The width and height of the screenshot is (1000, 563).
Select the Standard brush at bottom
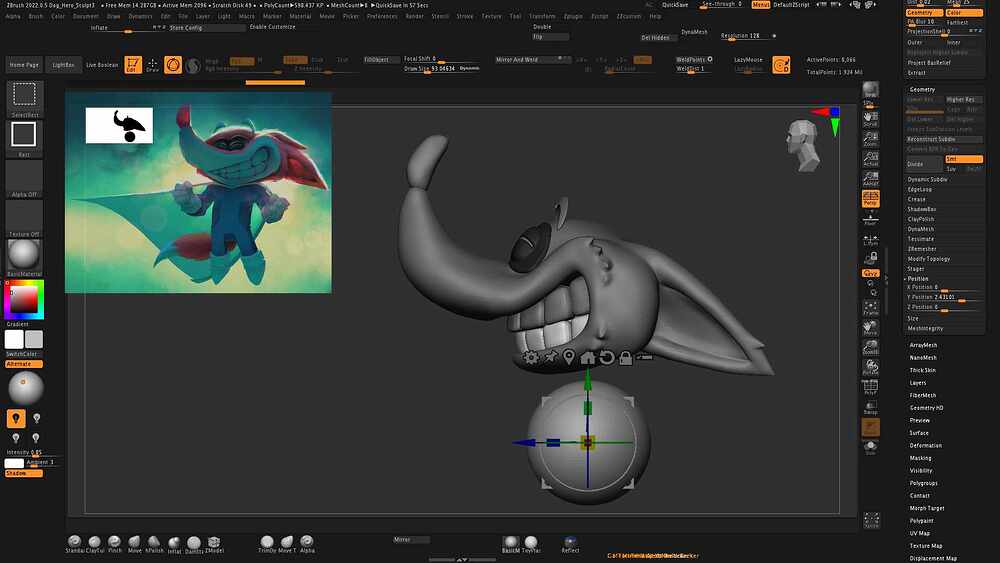(75, 543)
